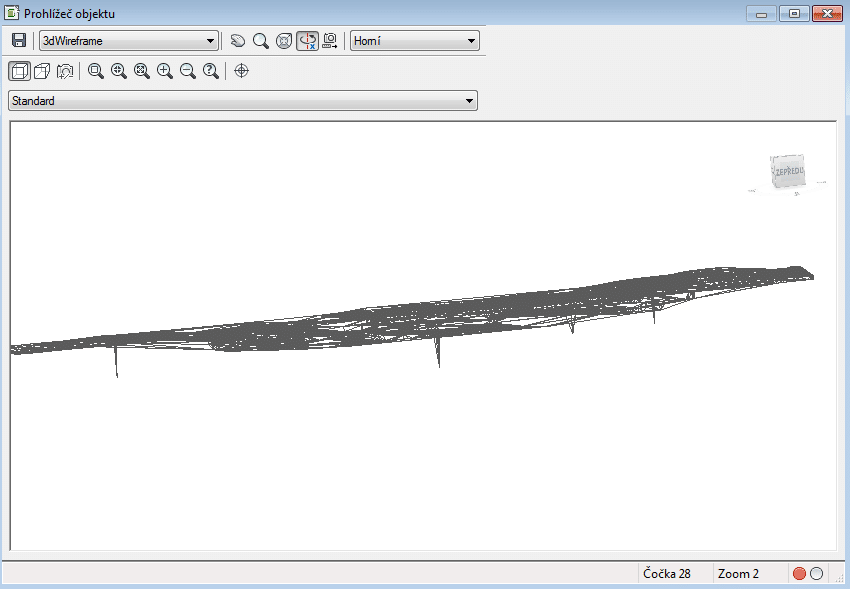Click the magnifier with crosshair center icon
Viewport: 850px width, 589px height.
119,71
